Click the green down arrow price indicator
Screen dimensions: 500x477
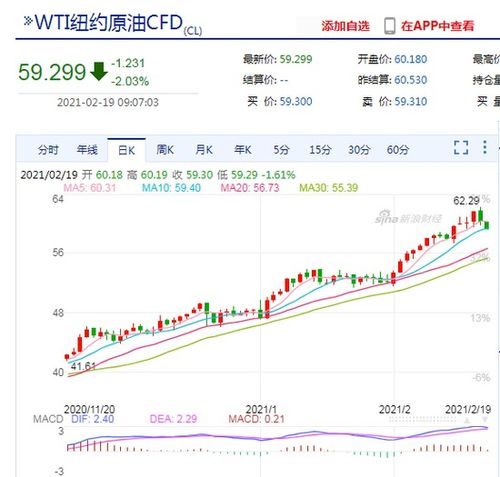click(99, 71)
